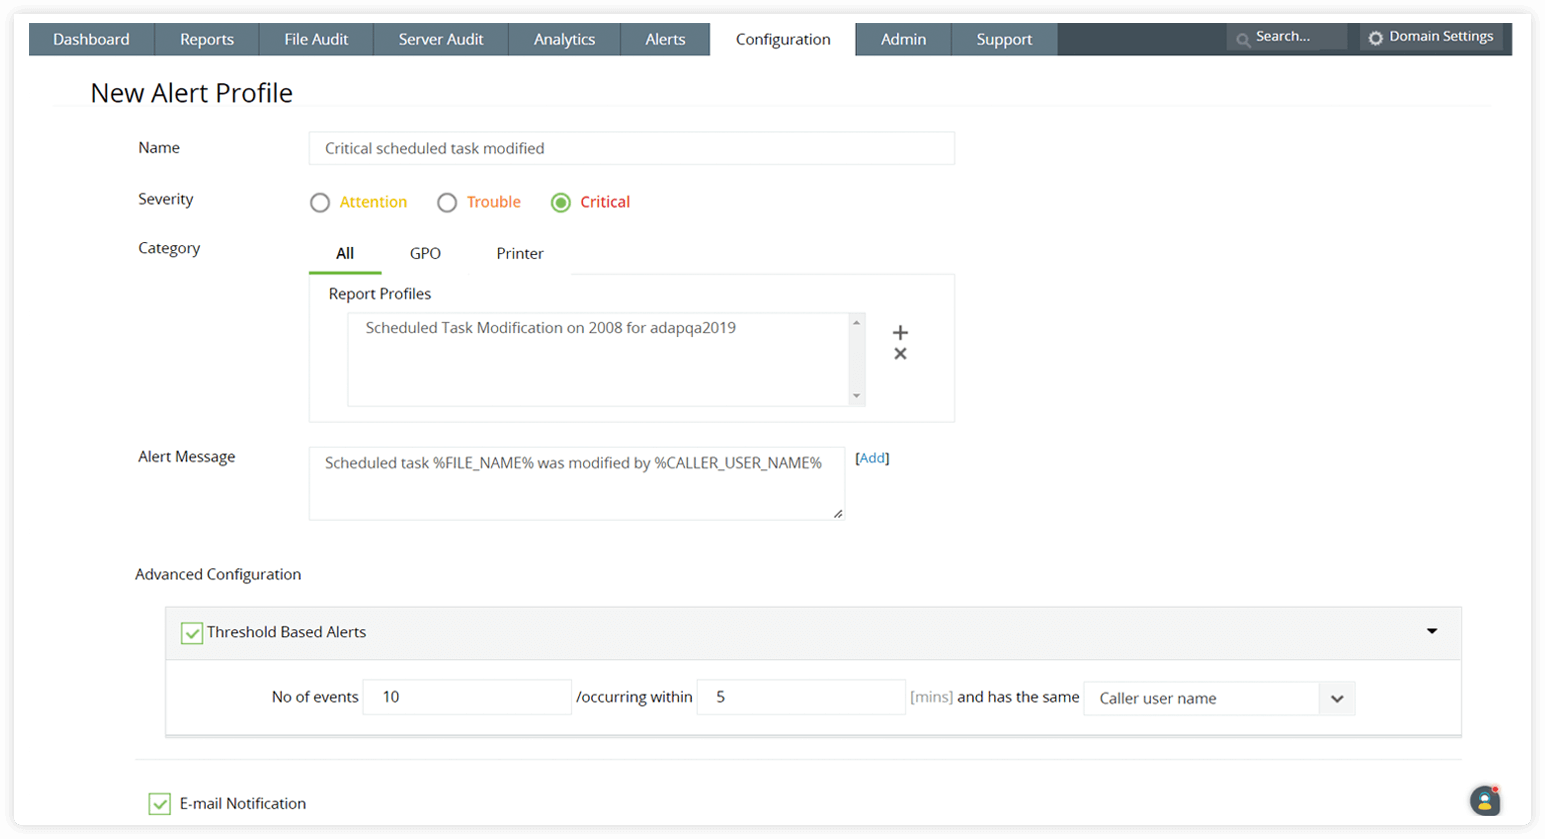This screenshot has height=839, width=1545.
Task: Switch to the GPO category tab
Action: [x=425, y=253]
